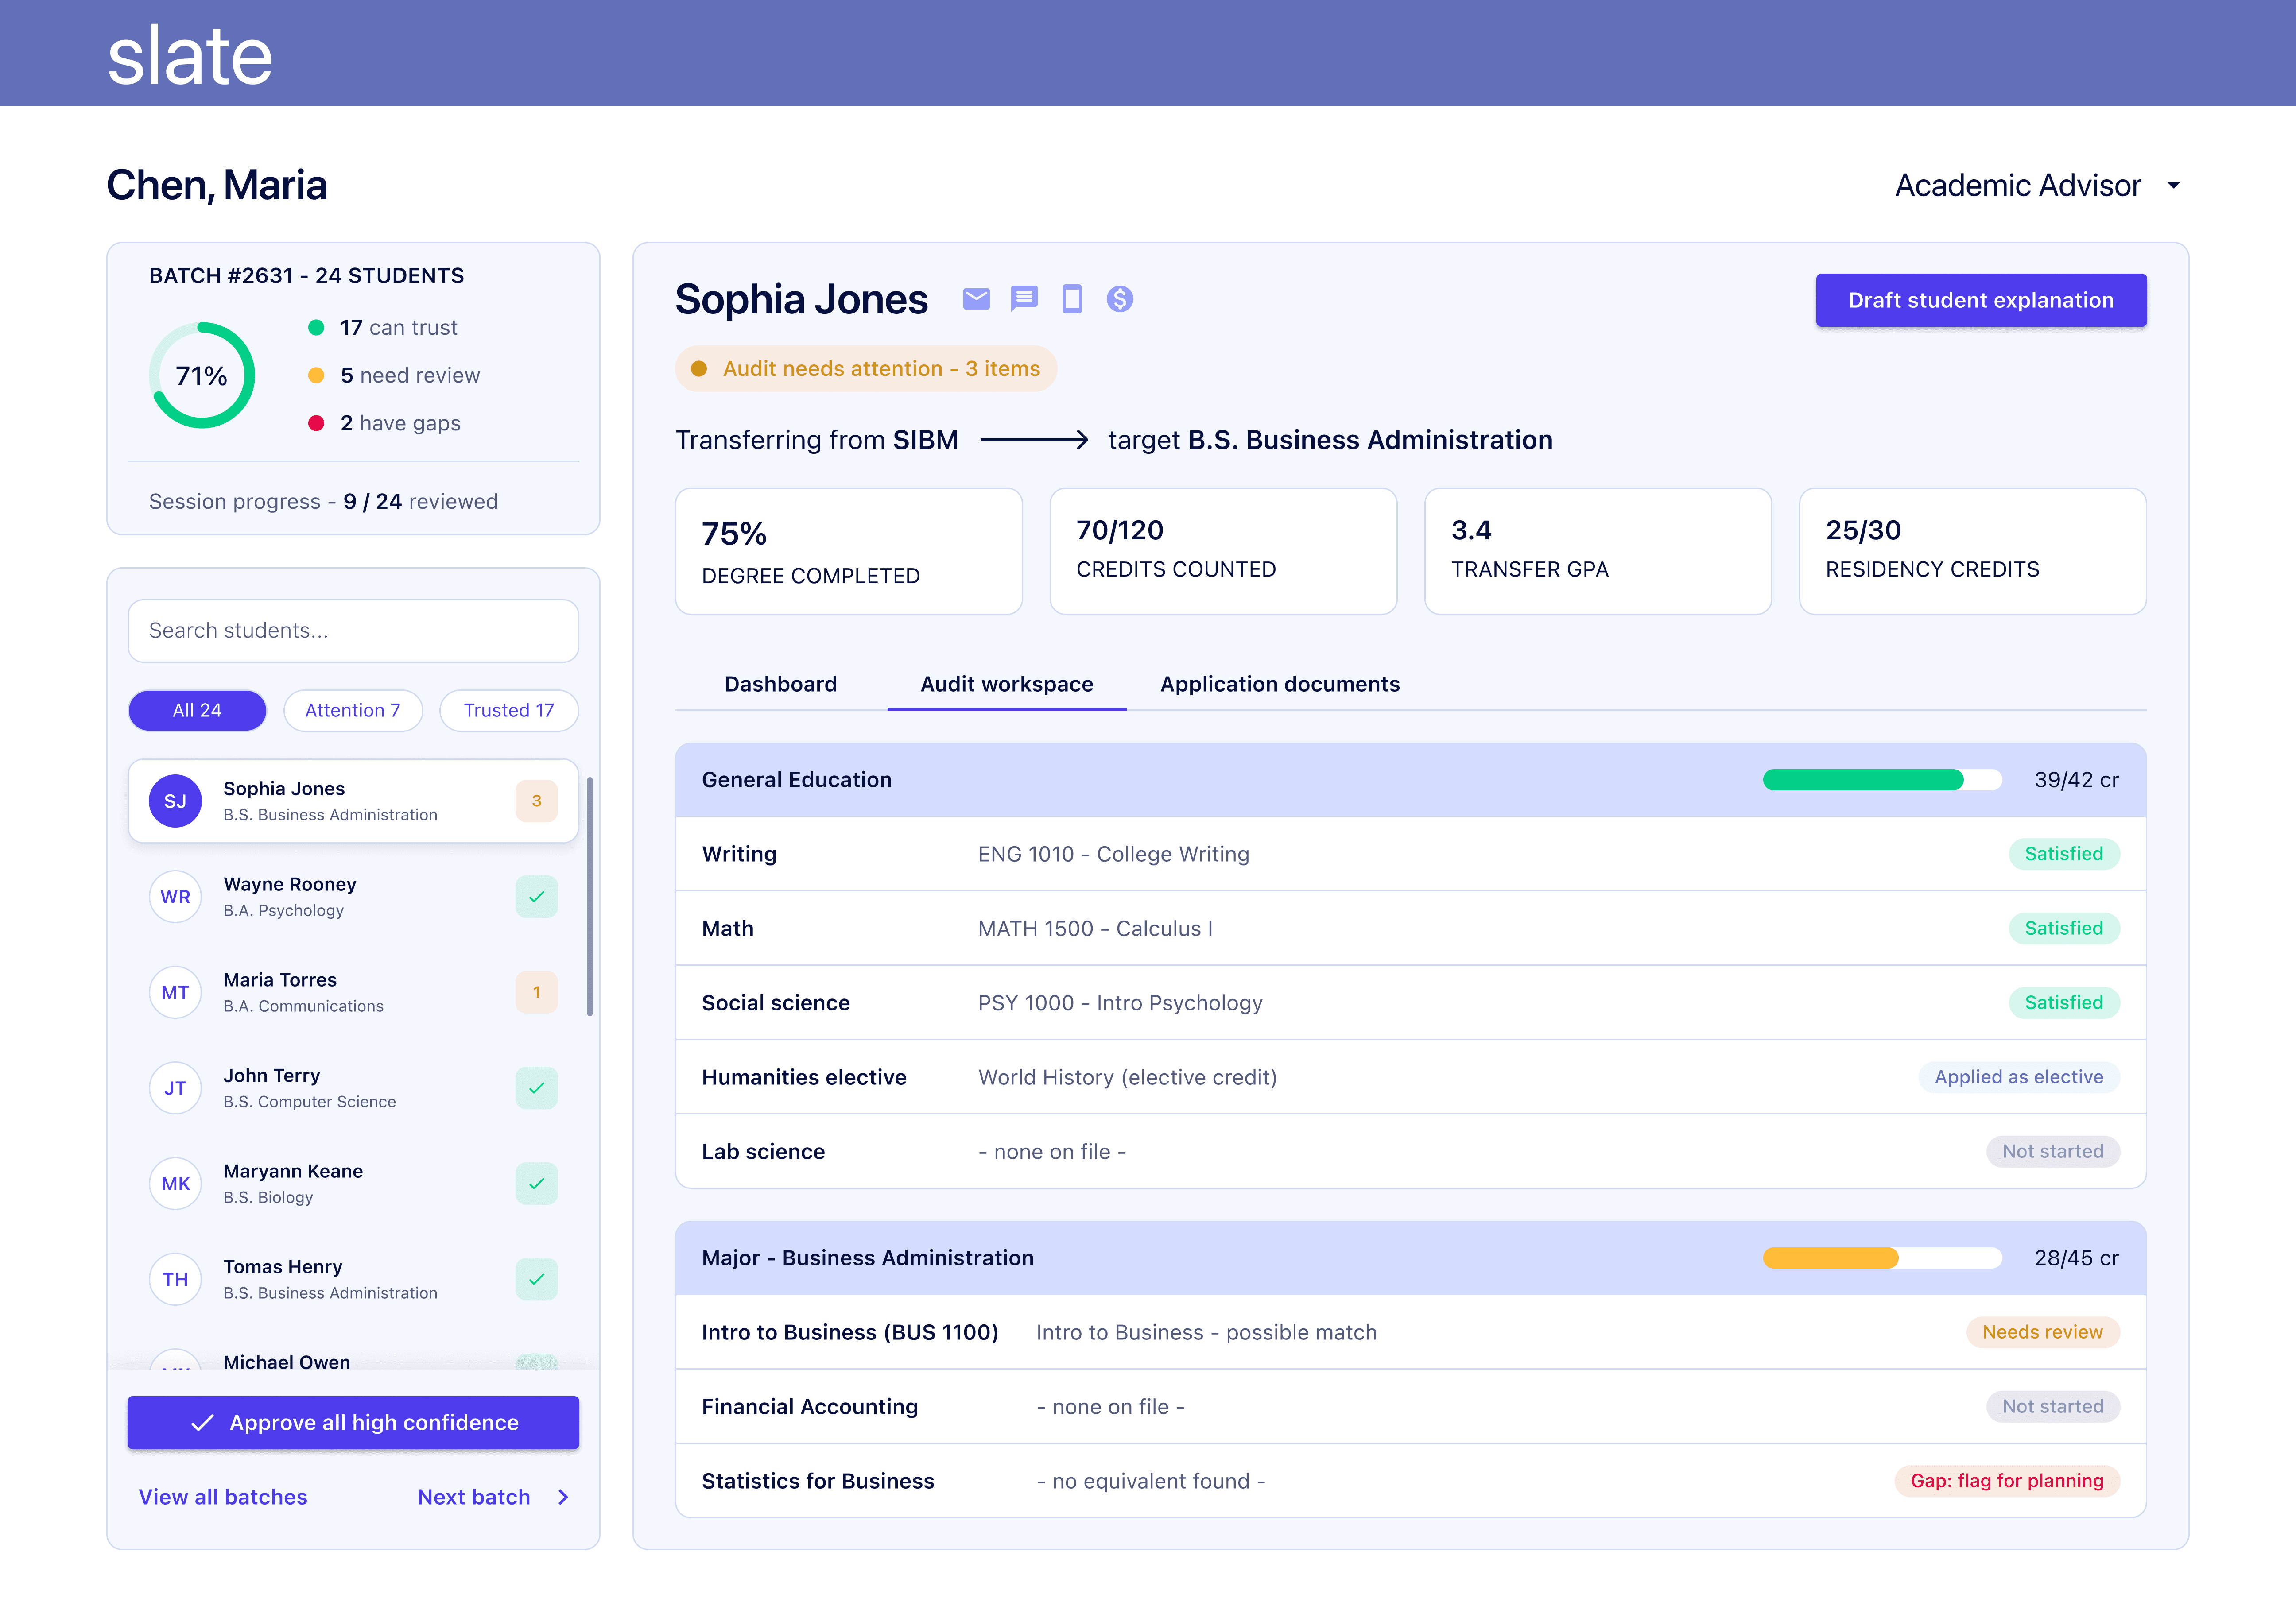Click Not started tag on Lab science
Image resolution: width=2296 pixels, height=1602 pixels.
pos(2053,1152)
